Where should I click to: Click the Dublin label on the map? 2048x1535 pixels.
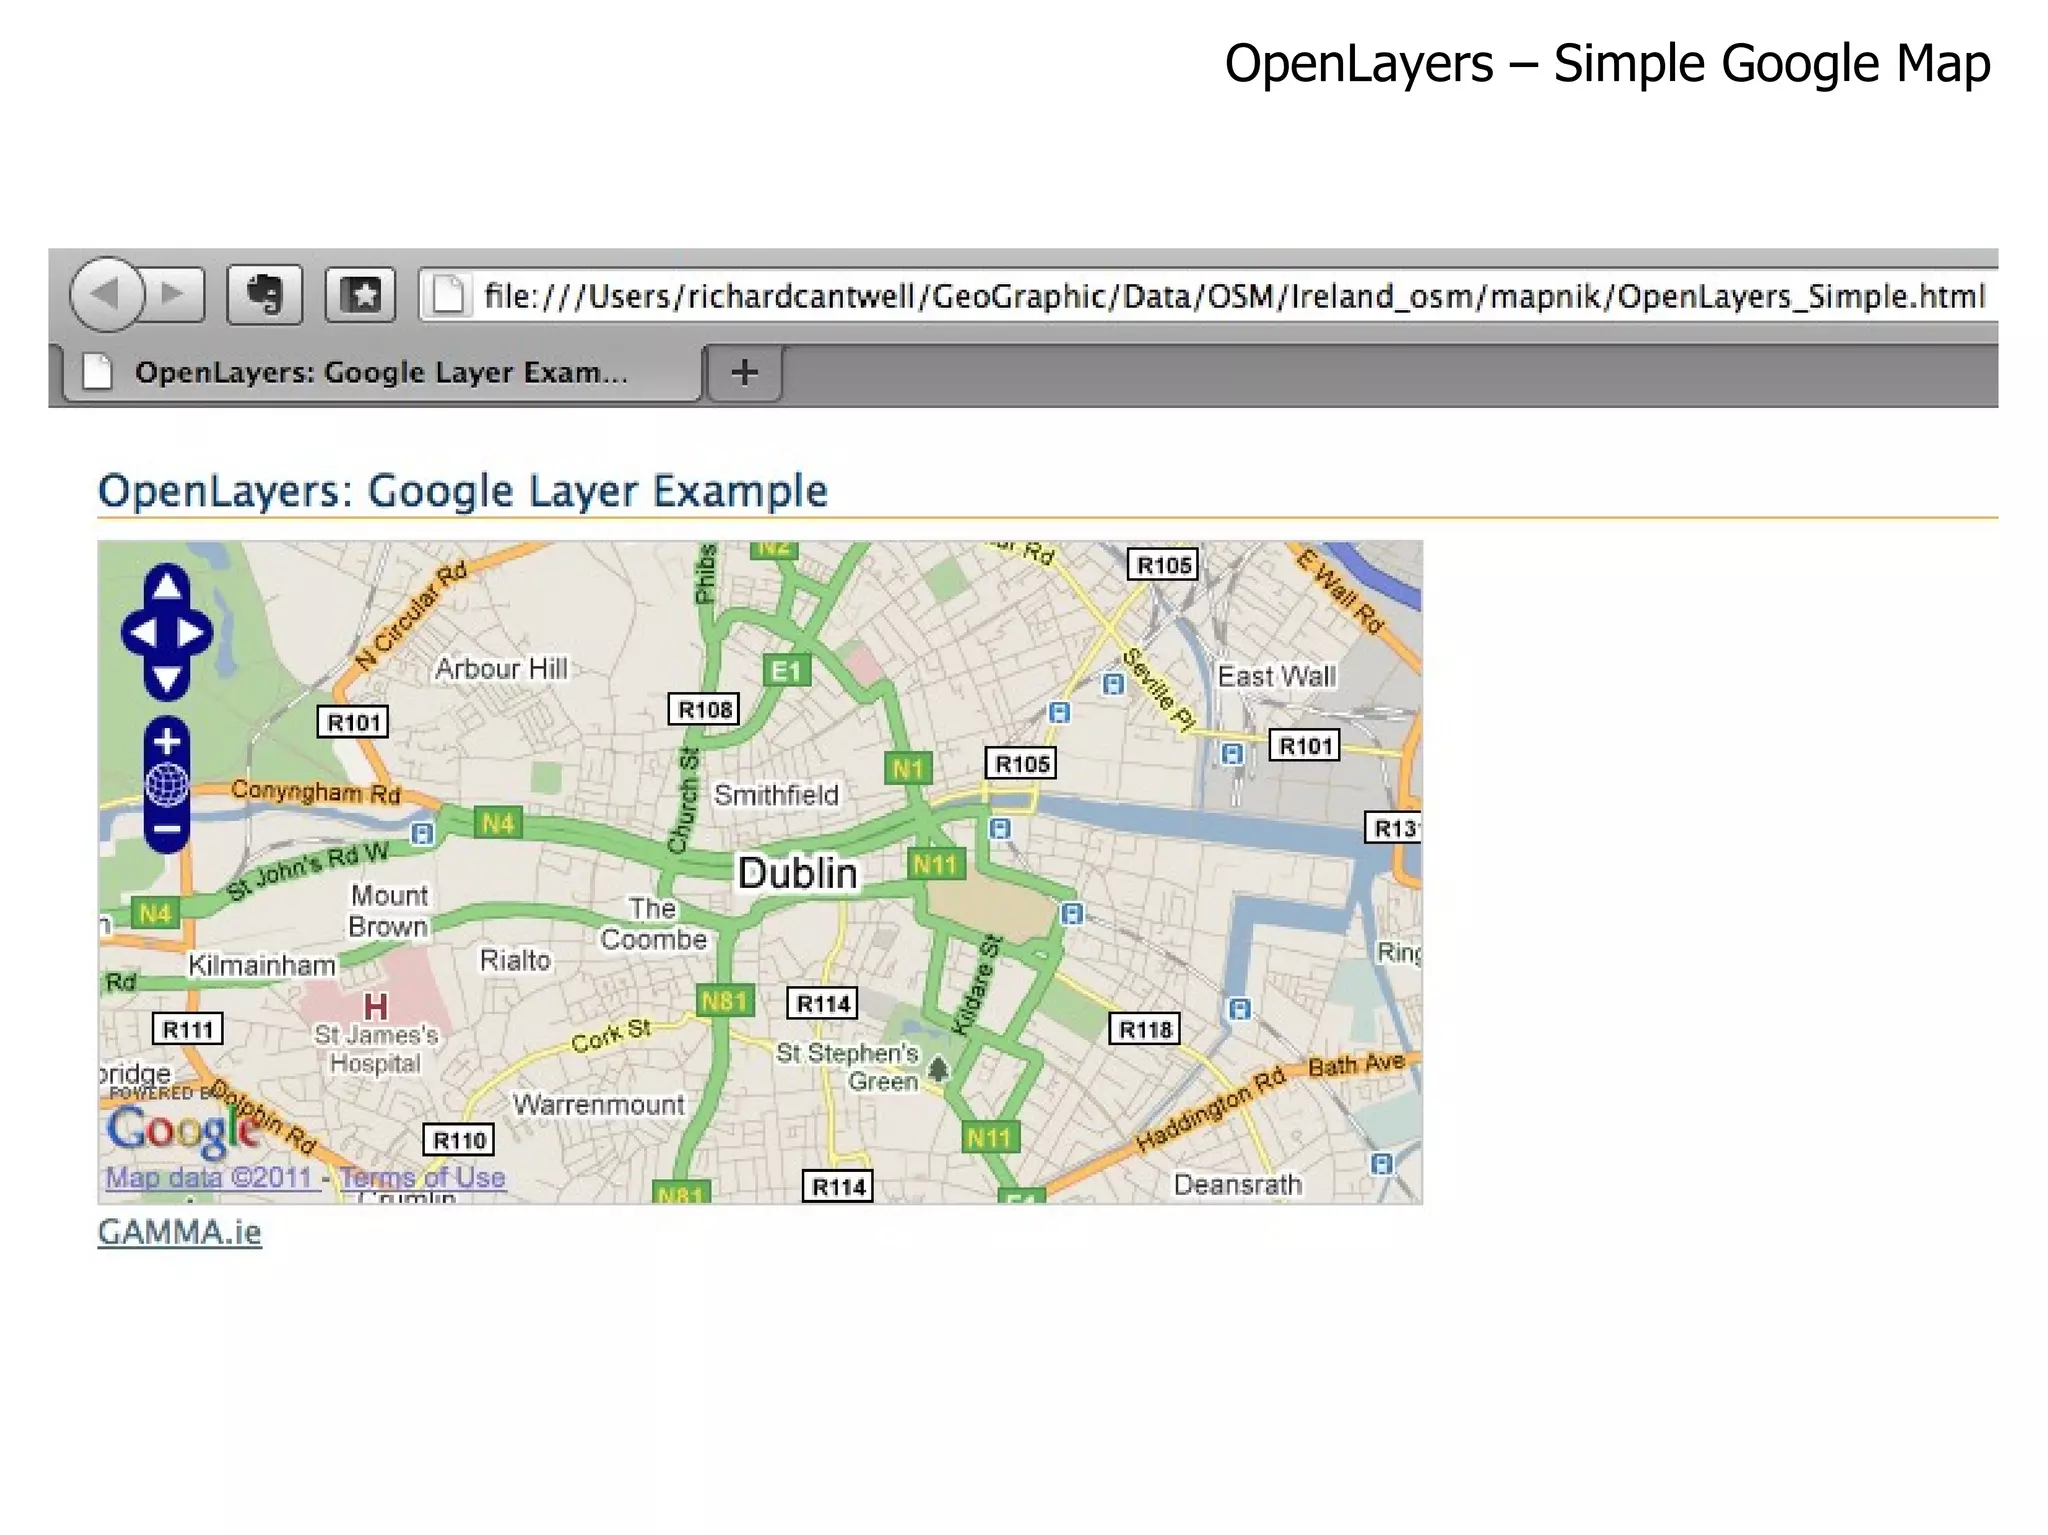point(797,873)
